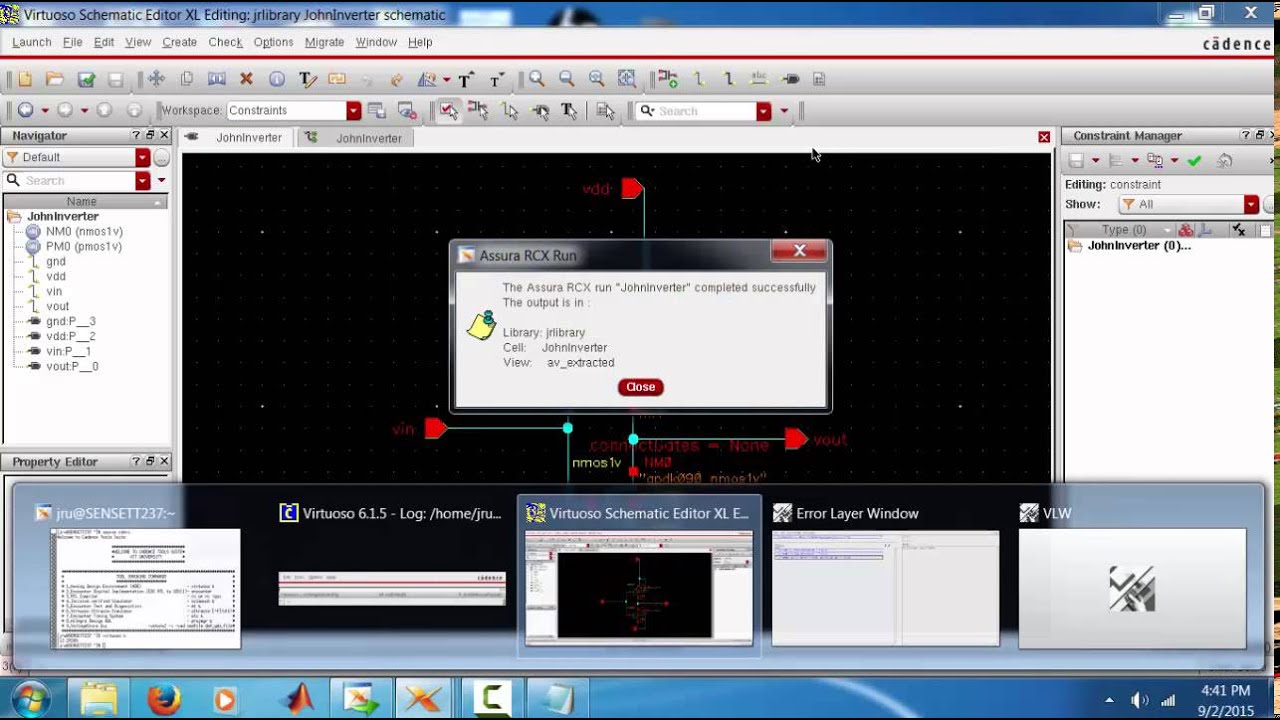The width and height of the screenshot is (1280, 720).
Task: Click the red X Delete icon
Action: click(x=246, y=79)
